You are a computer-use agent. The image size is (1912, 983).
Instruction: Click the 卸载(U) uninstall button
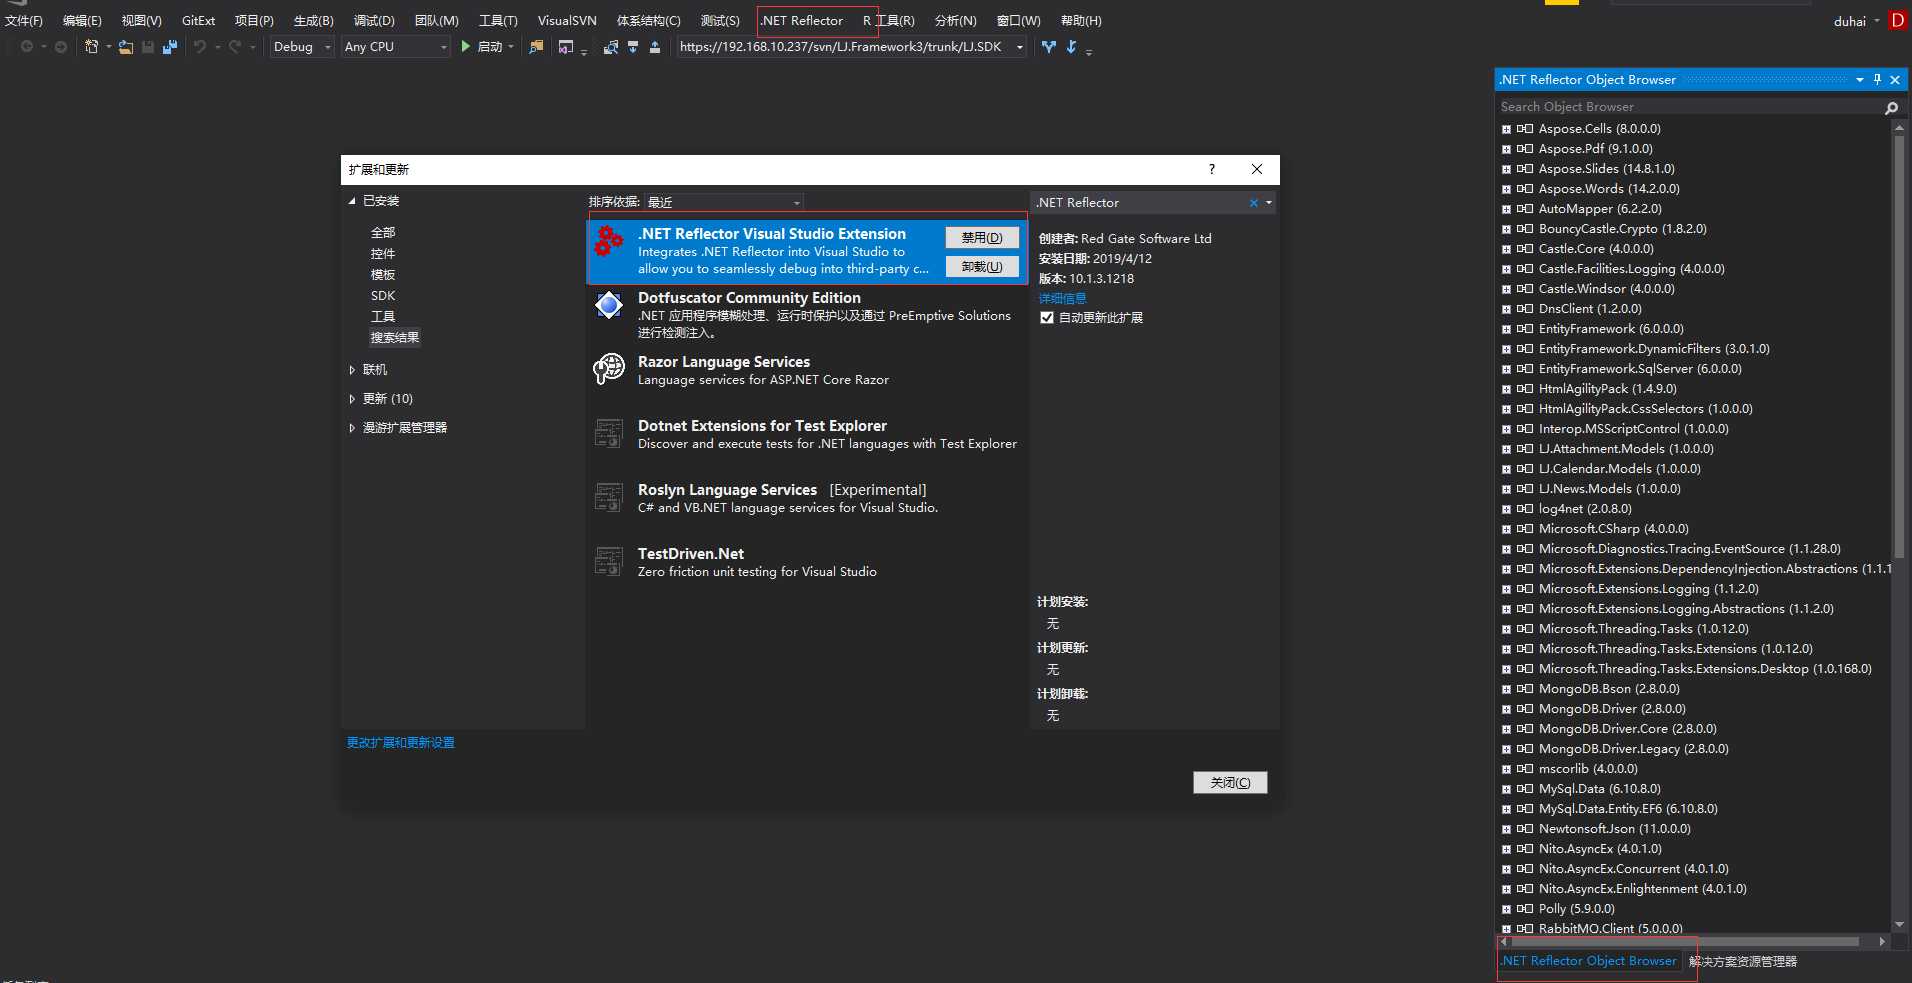(x=982, y=267)
